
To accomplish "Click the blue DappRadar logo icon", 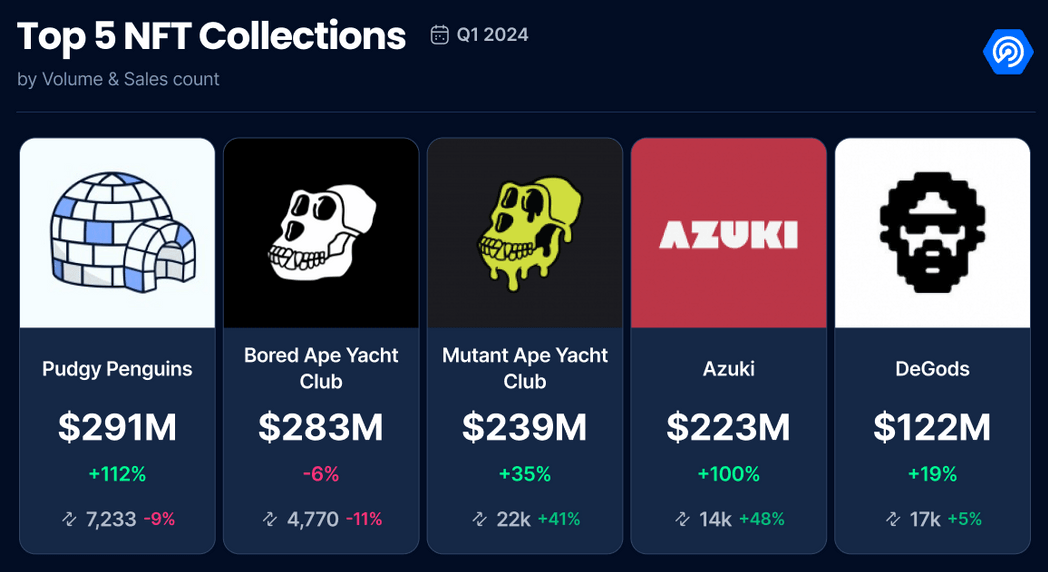I will 1008,52.
